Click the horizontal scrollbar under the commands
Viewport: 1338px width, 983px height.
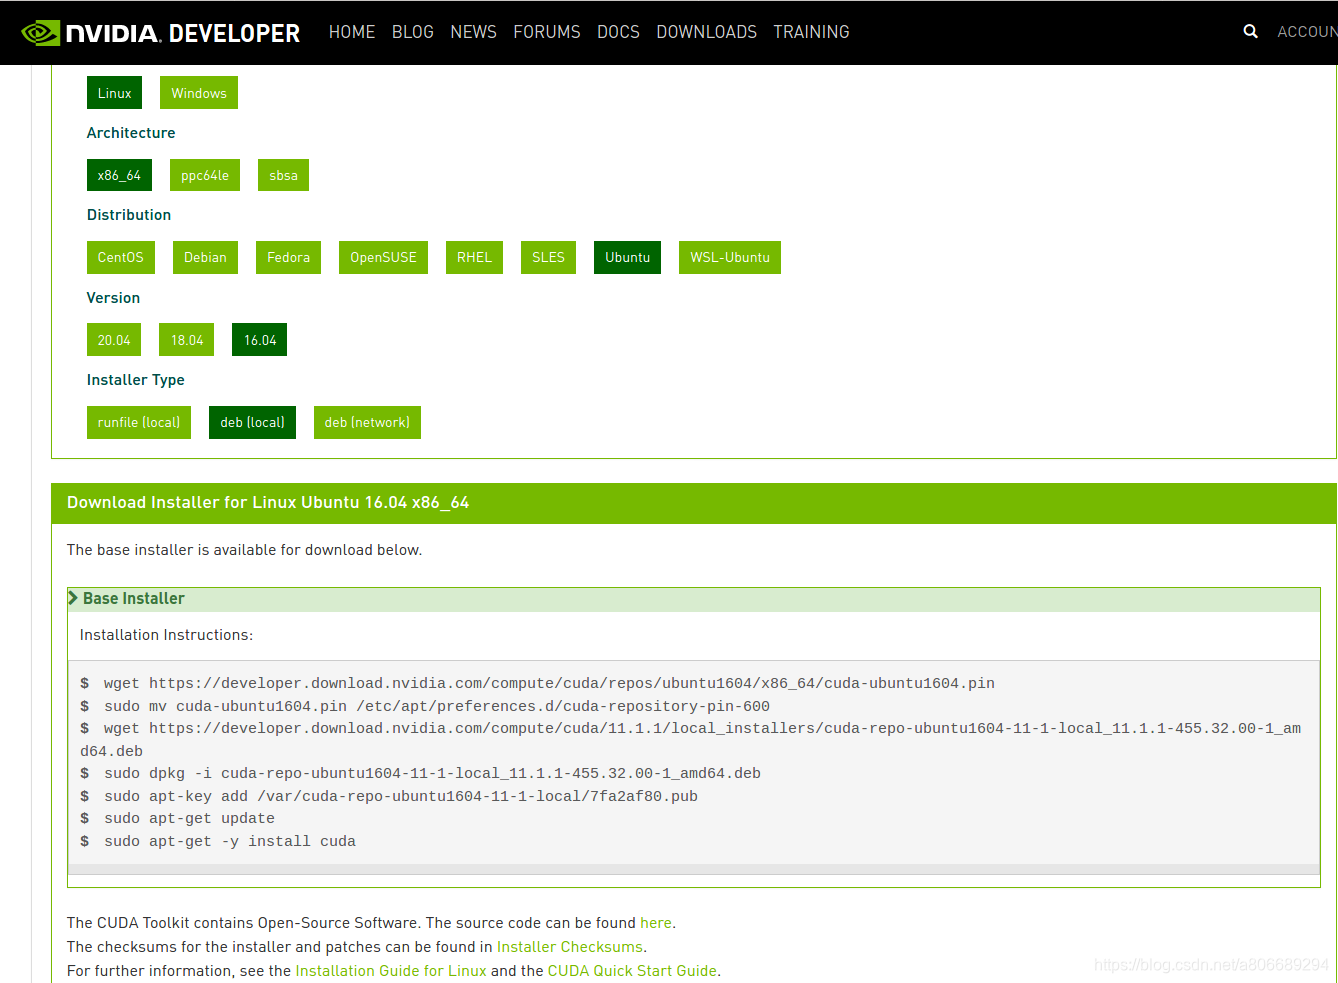tap(694, 869)
